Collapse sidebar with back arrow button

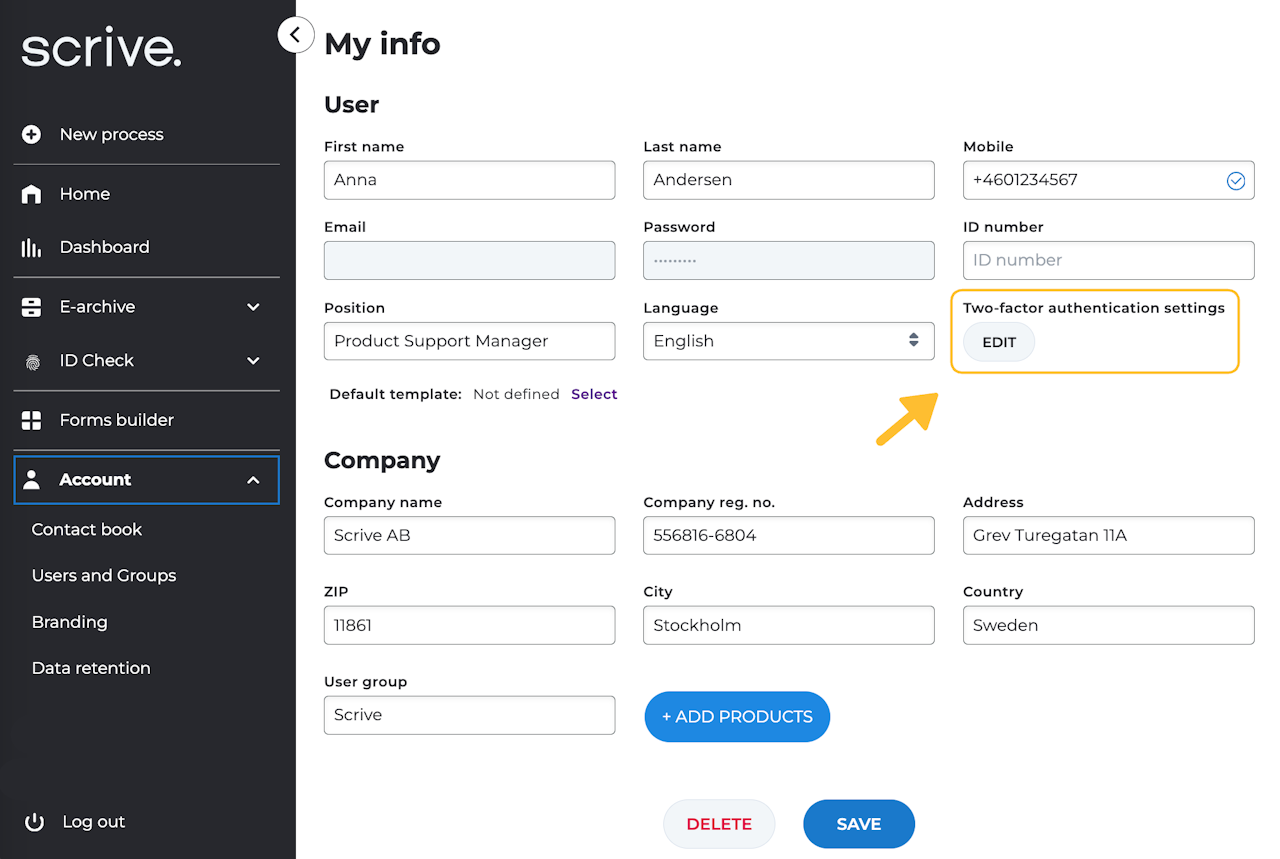coord(295,35)
